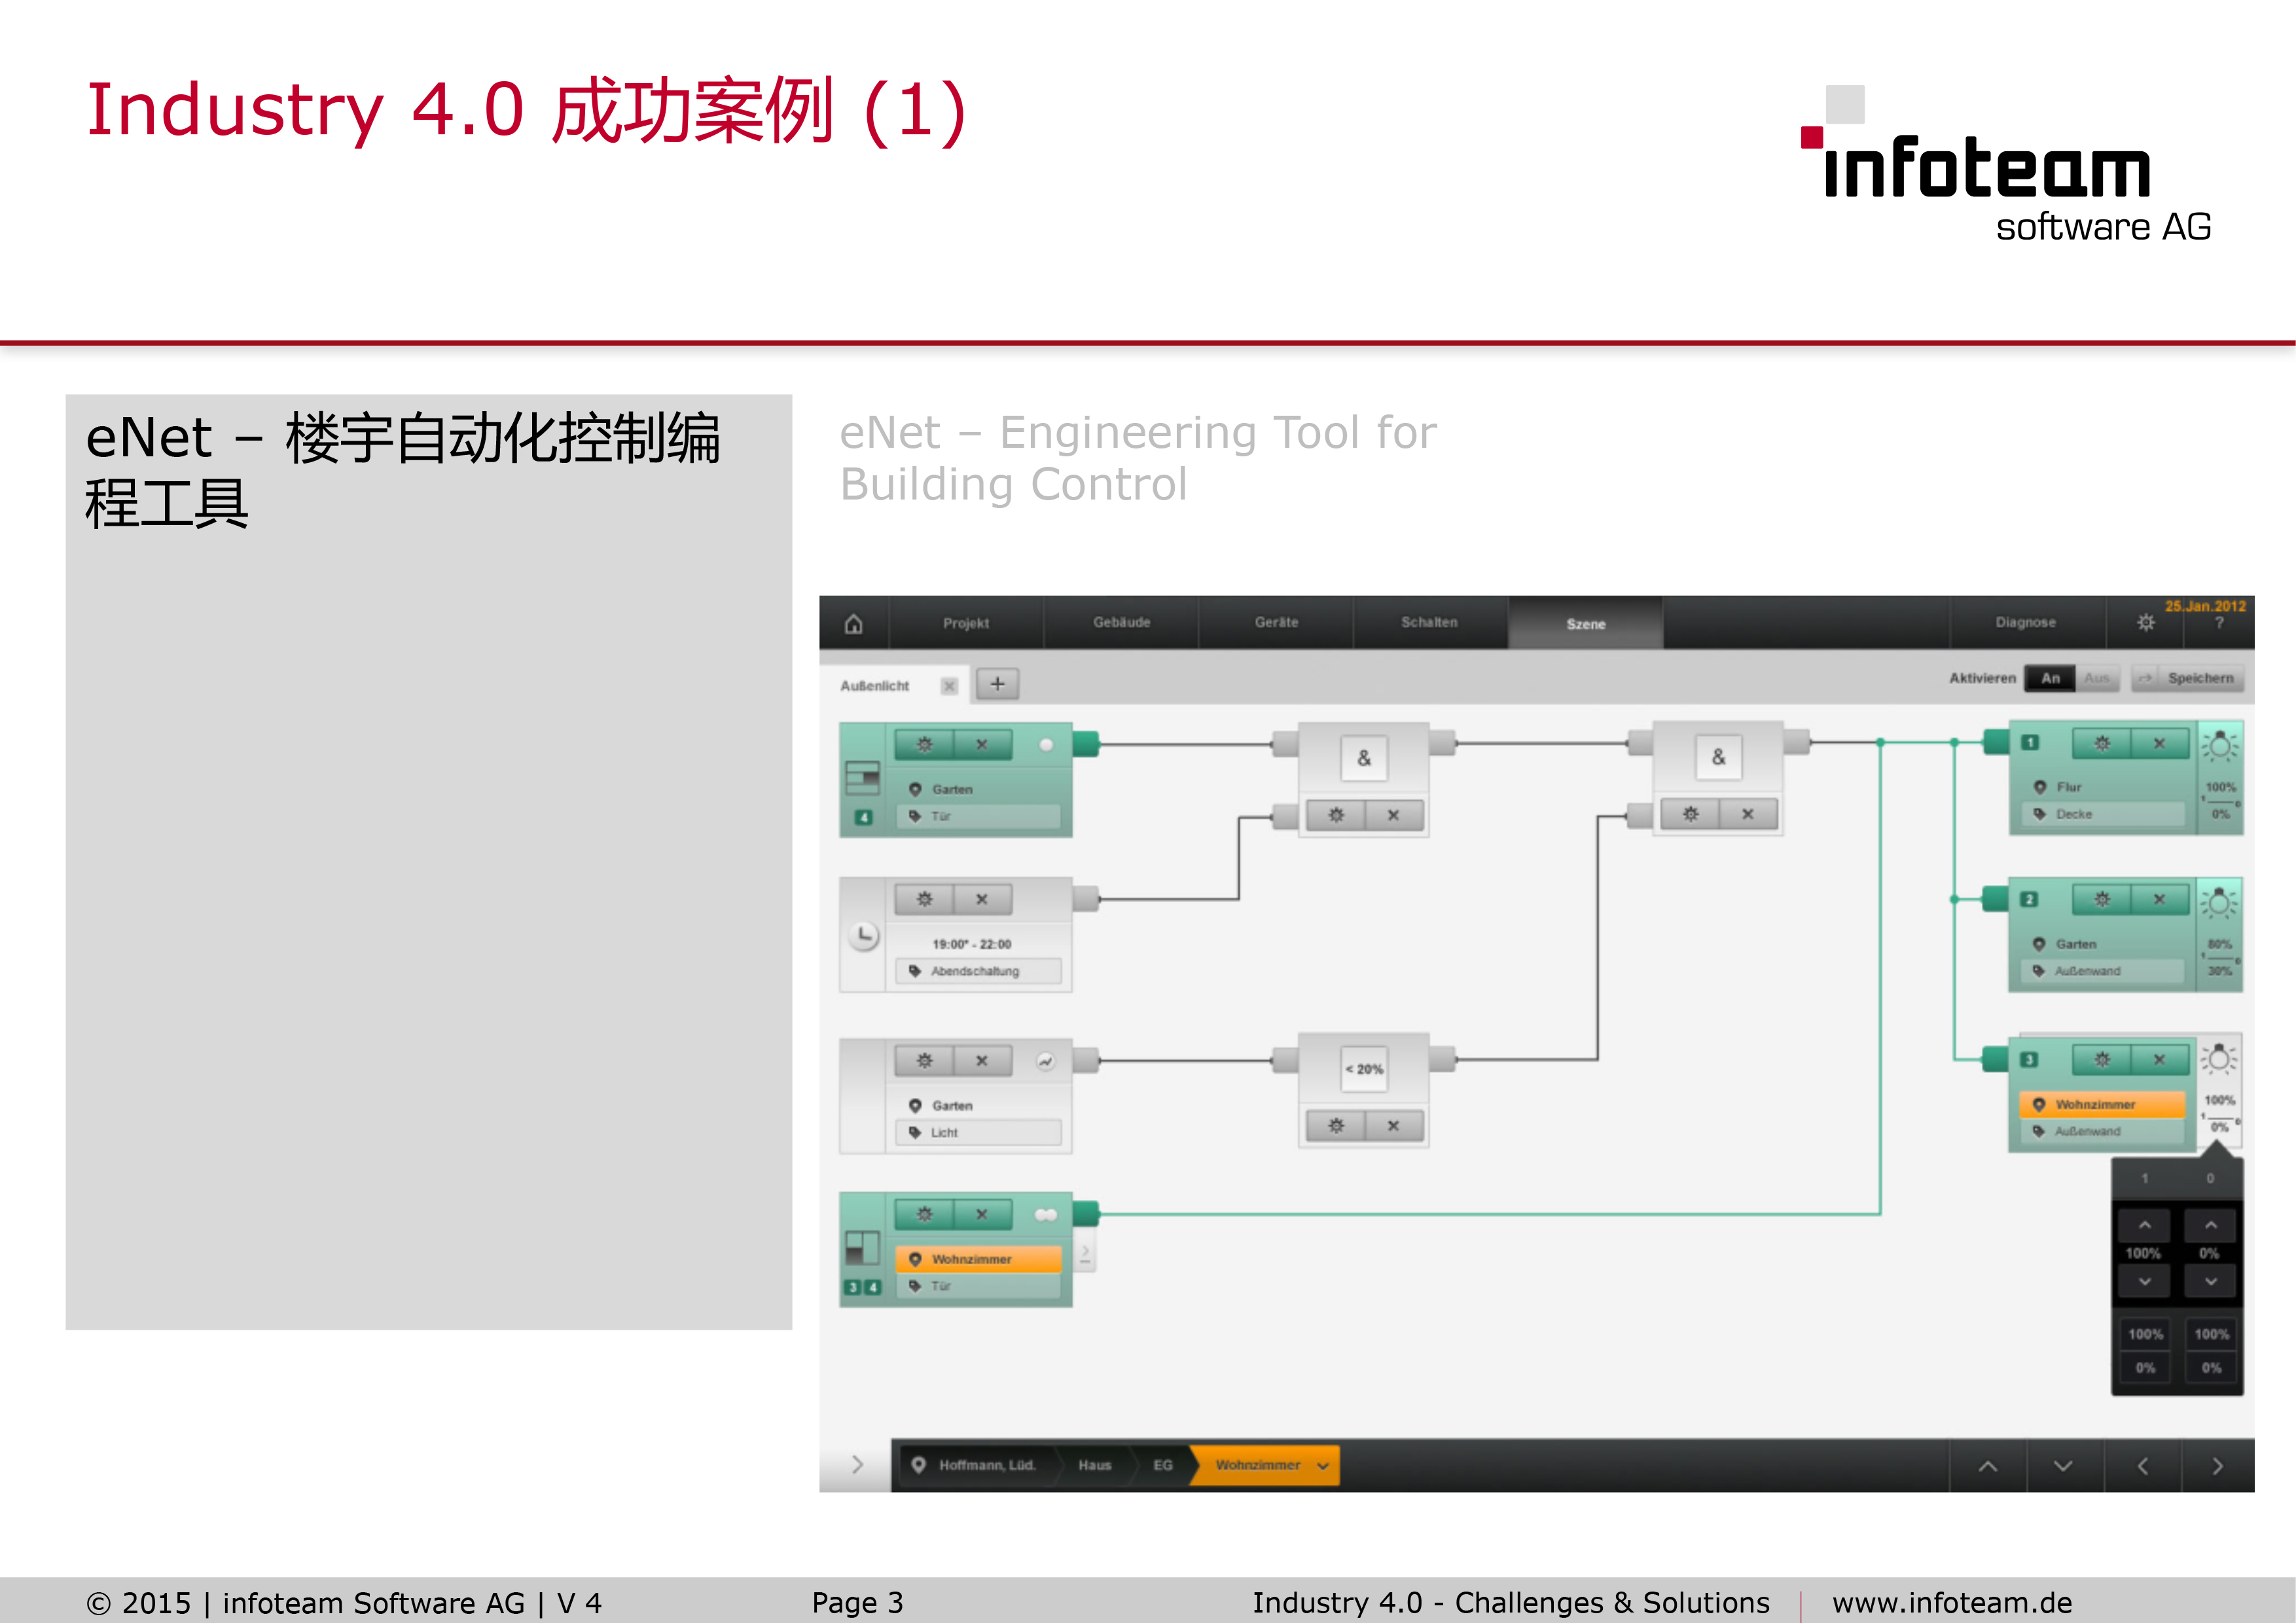Image resolution: width=2296 pixels, height=1623 pixels.
Task: Switch to the Gebäude tab
Action: [x=1121, y=622]
